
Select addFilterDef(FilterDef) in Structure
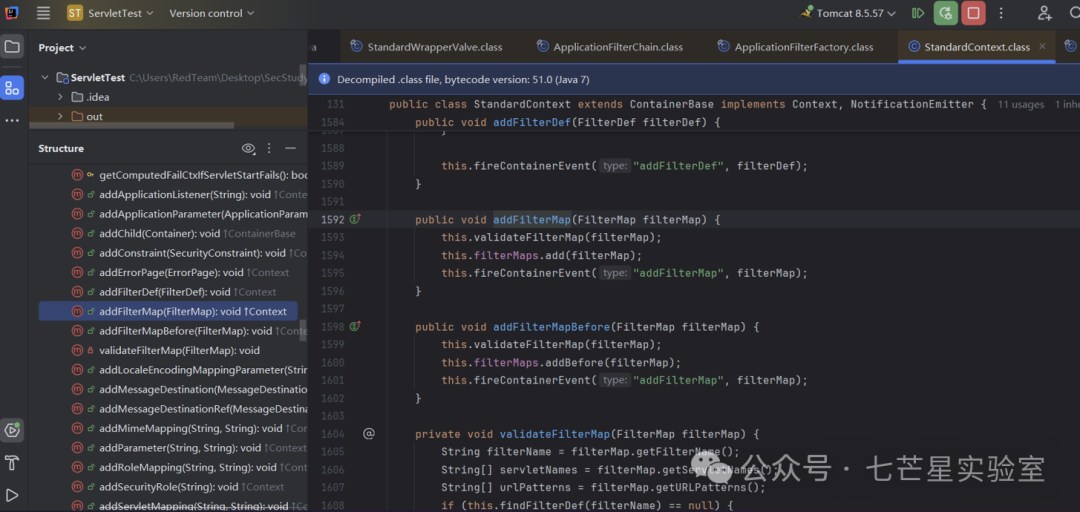174,291
